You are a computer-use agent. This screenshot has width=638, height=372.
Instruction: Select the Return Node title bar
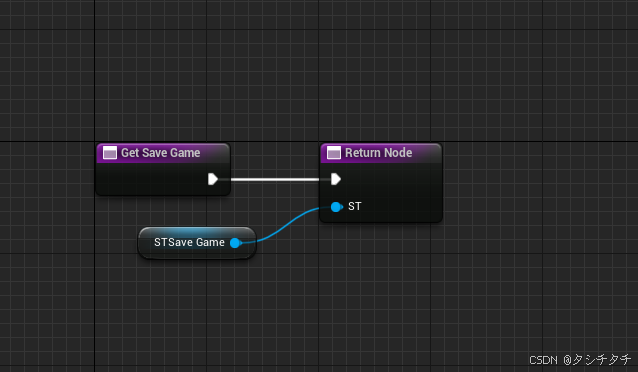(381, 153)
